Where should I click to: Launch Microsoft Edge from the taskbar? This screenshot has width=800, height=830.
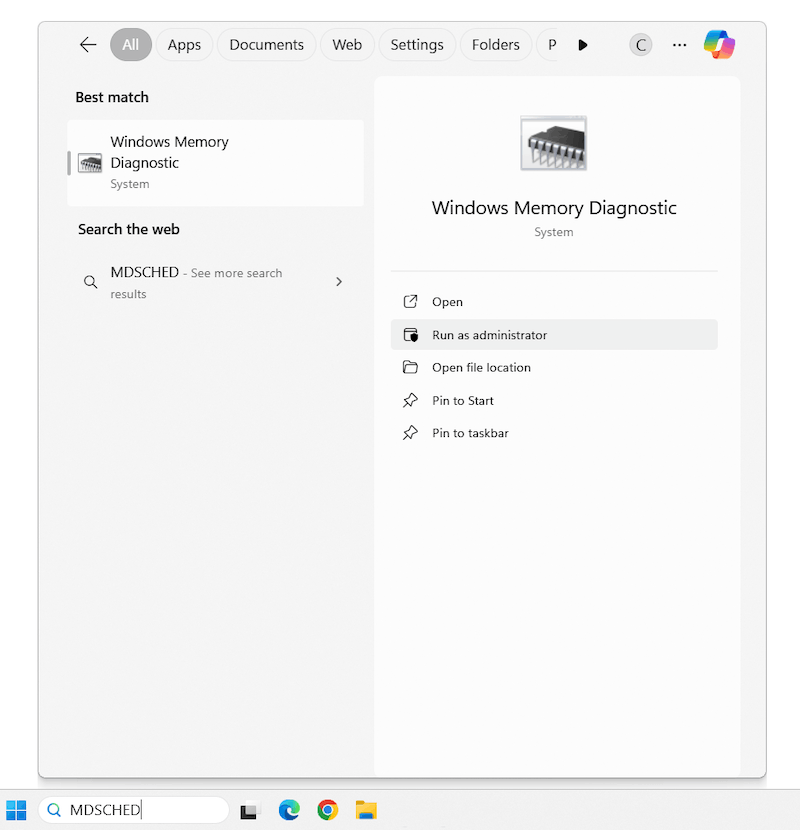tap(289, 810)
